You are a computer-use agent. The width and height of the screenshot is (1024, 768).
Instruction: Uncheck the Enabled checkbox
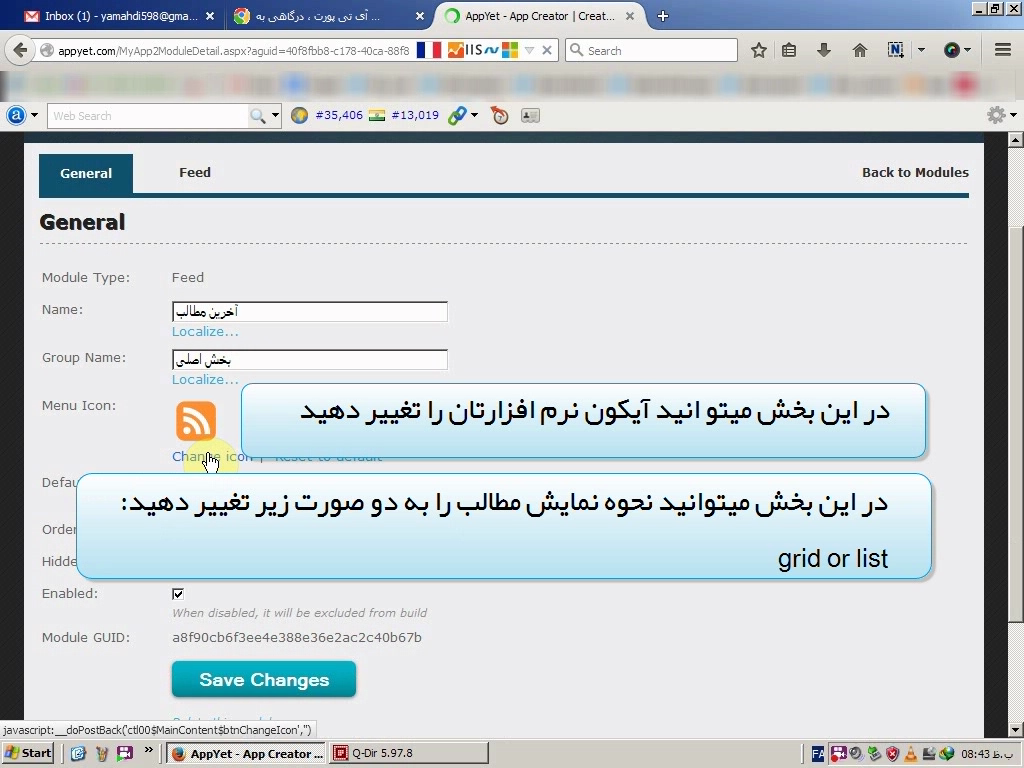pos(178,594)
